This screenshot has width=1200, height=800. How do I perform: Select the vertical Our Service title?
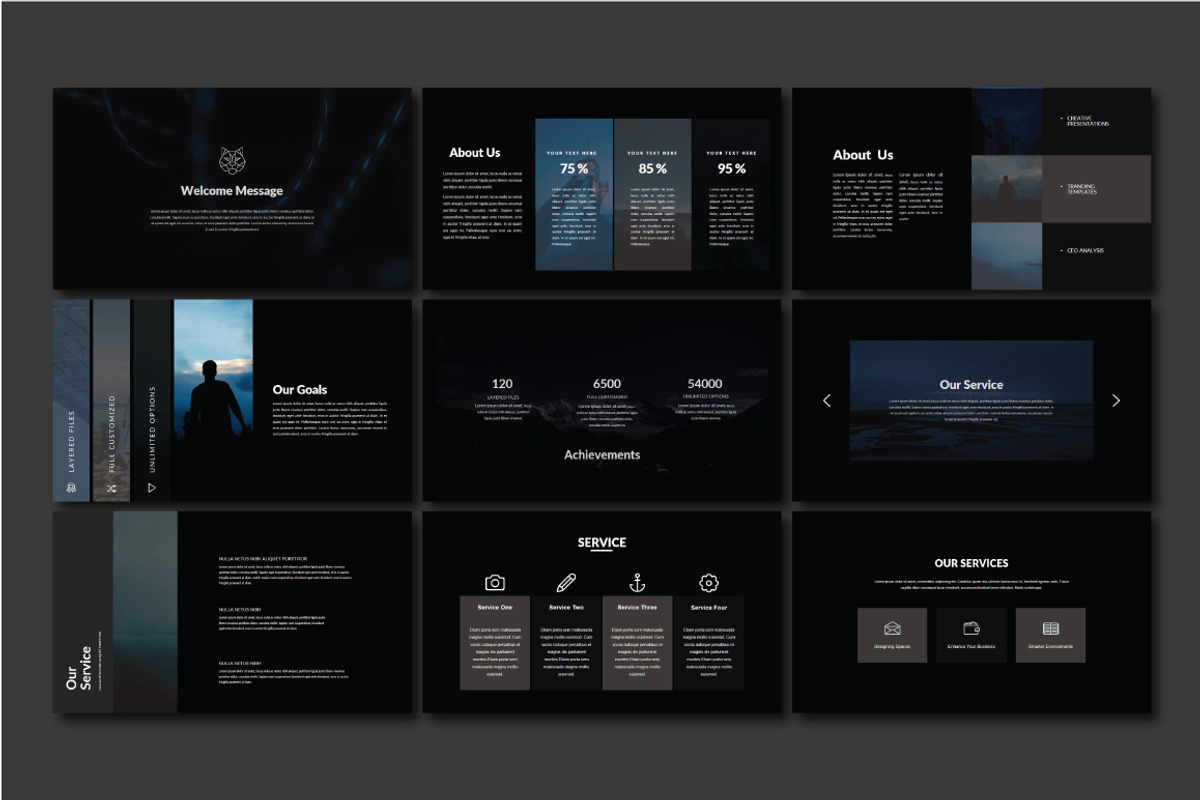coord(79,668)
